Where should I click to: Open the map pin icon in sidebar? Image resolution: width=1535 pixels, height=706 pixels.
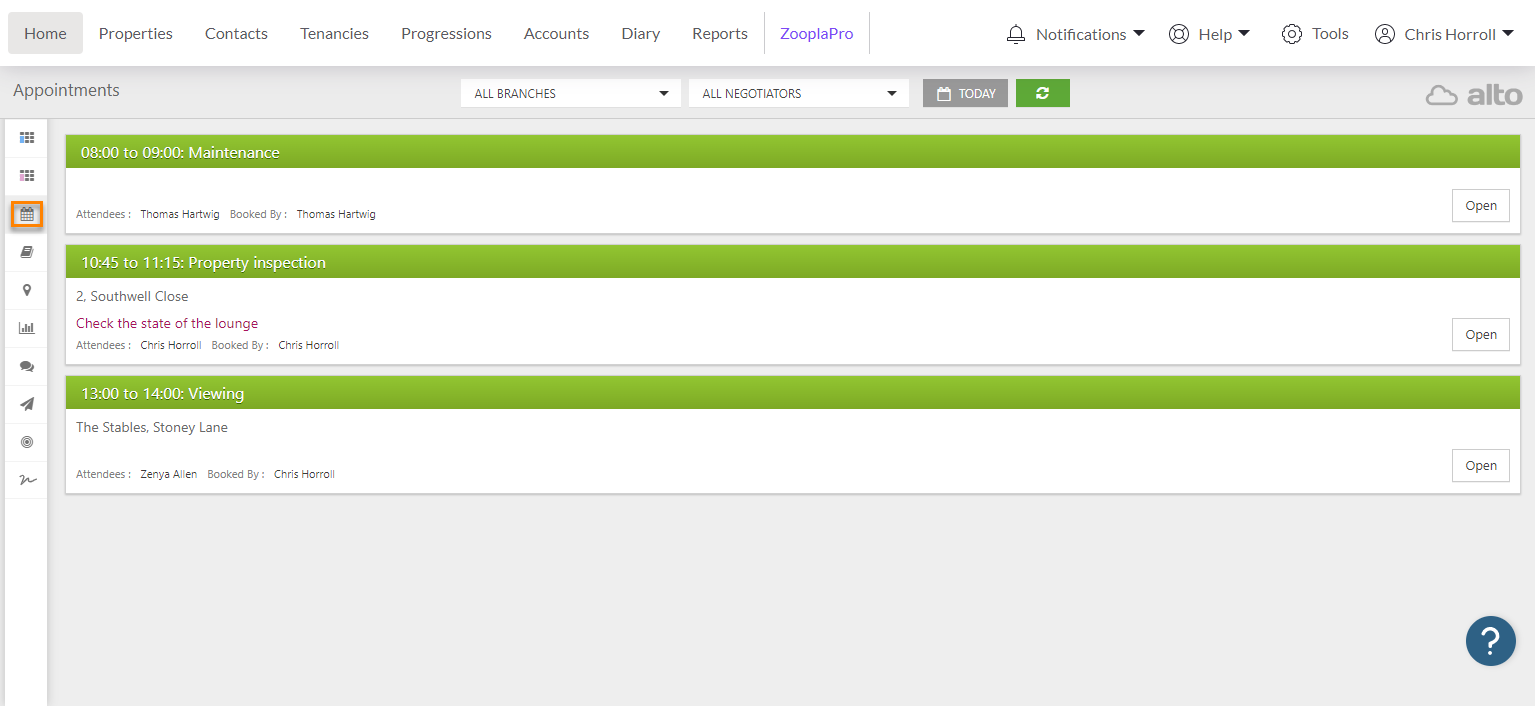tap(27, 290)
